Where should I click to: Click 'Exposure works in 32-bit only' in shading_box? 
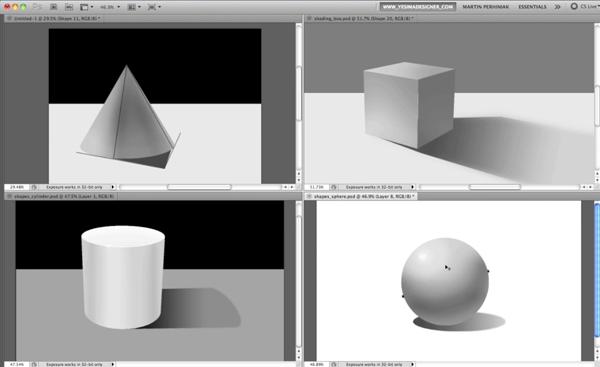(x=374, y=187)
